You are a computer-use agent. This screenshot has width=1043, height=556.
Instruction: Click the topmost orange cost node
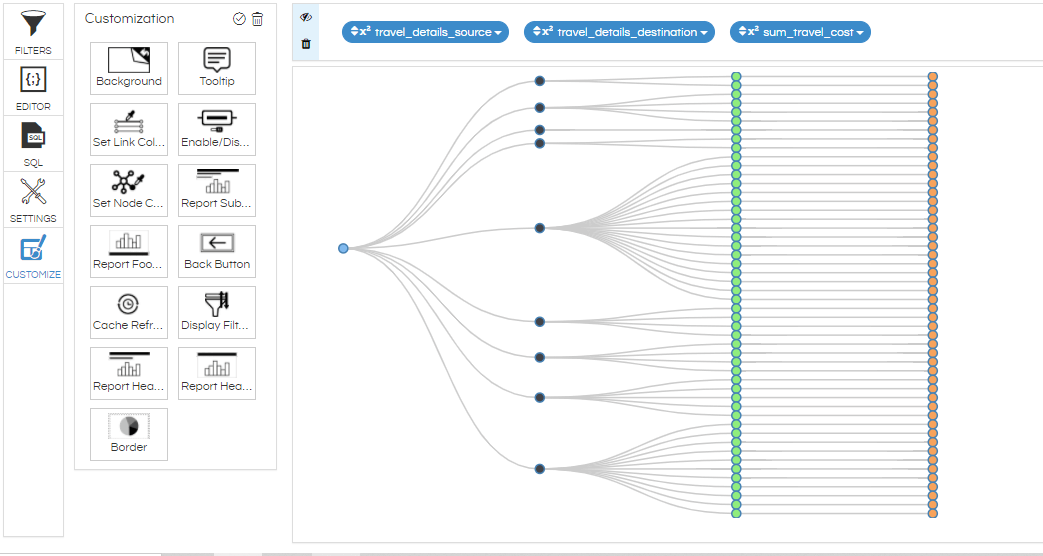click(x=933, y=77)
